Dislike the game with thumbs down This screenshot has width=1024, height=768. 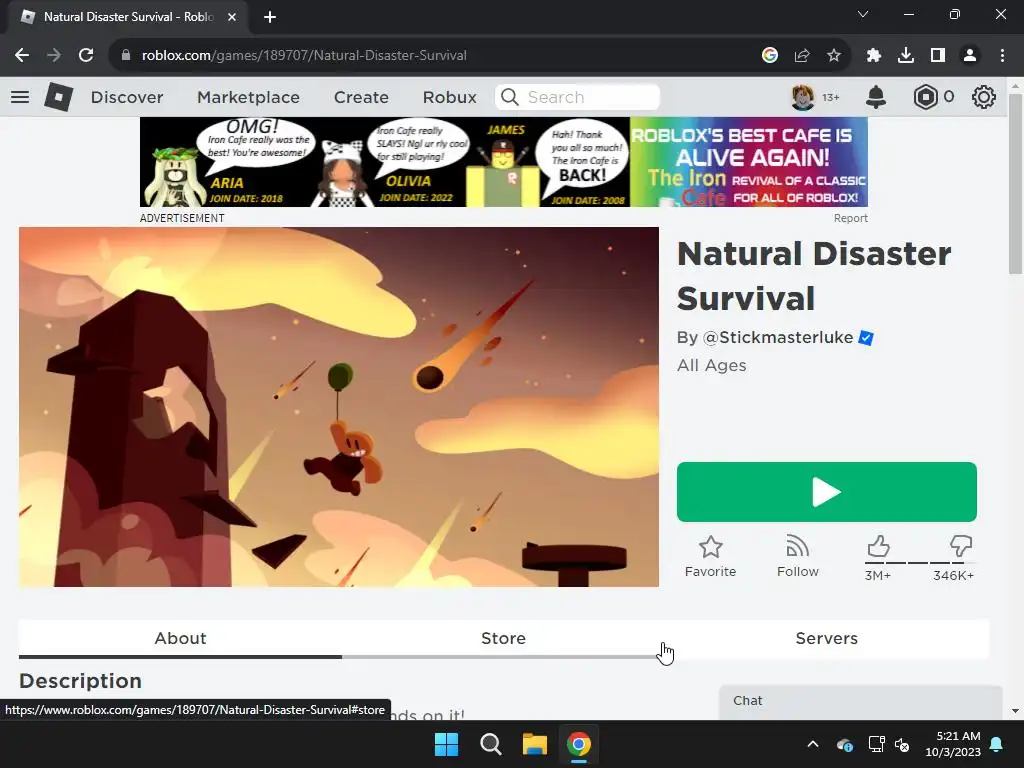[x=961, y=546]
